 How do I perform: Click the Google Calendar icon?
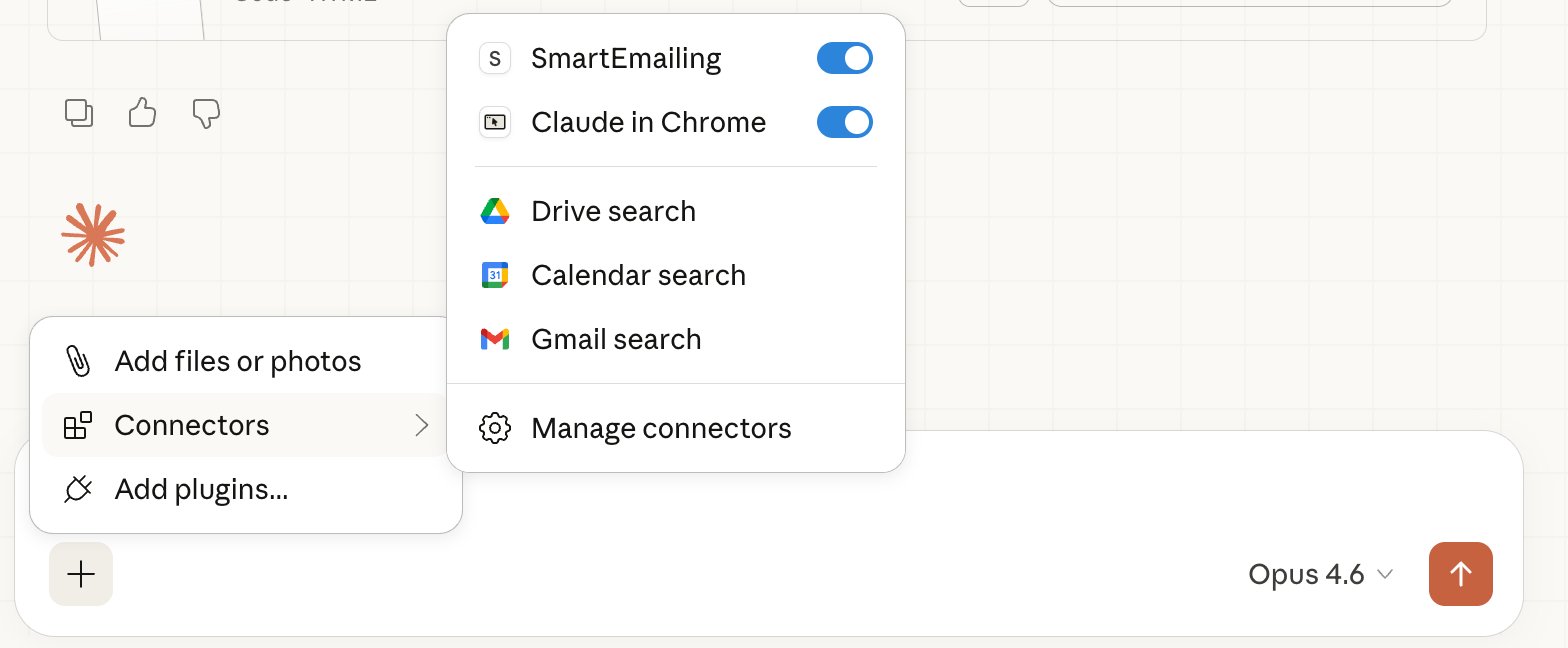tap(495, 275)
